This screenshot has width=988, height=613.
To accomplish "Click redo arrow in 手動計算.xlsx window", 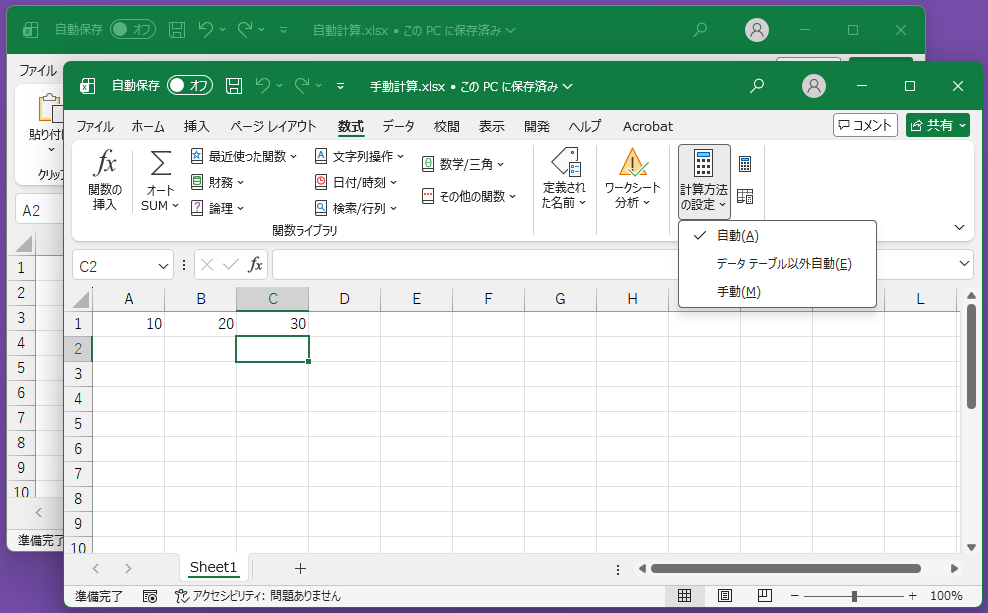I will click(302, 86).
